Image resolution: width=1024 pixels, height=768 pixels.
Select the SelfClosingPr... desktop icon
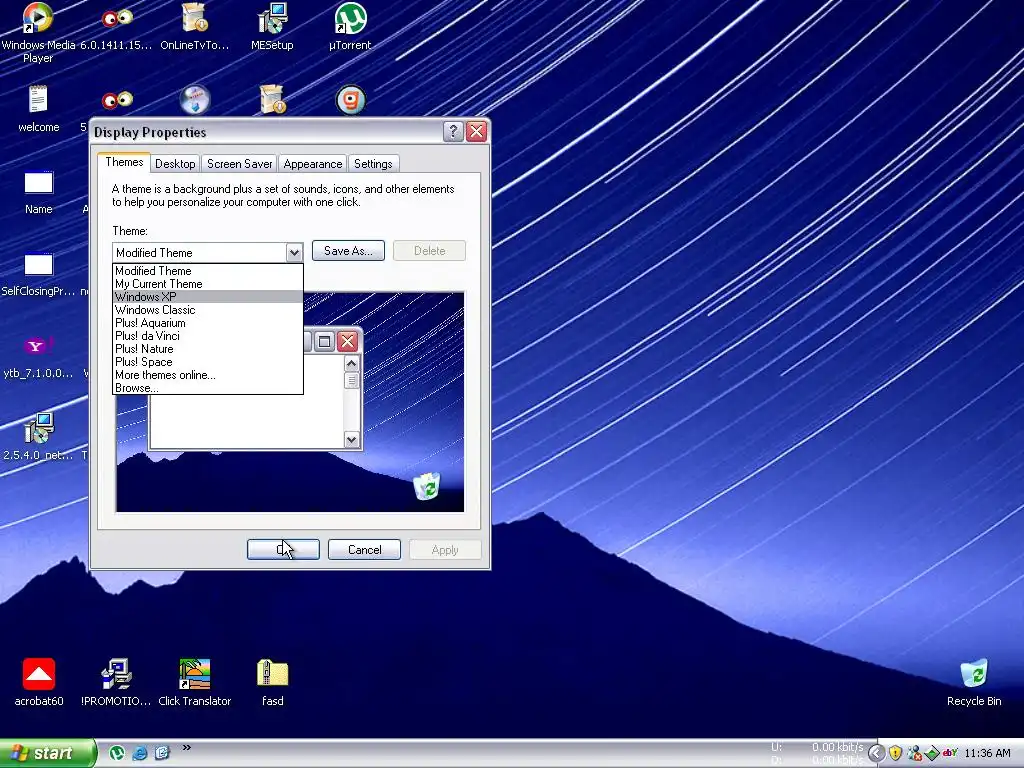coord(39,274)
